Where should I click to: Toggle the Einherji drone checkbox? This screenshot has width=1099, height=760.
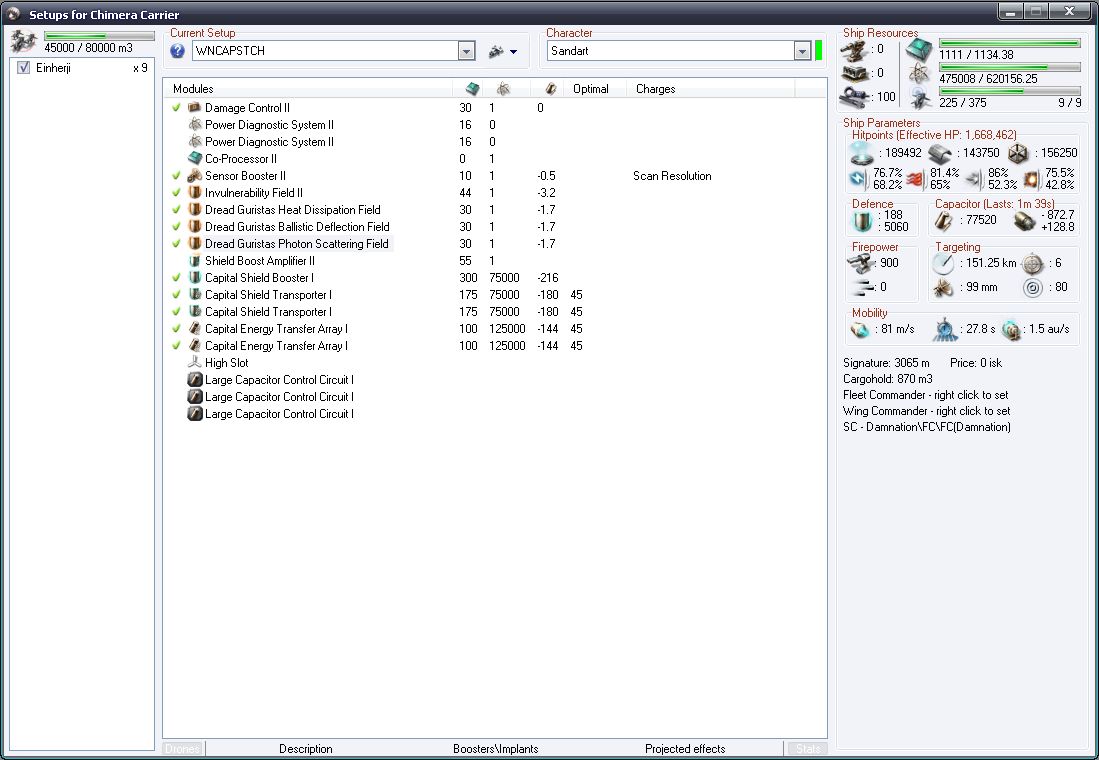coord(24,67)
